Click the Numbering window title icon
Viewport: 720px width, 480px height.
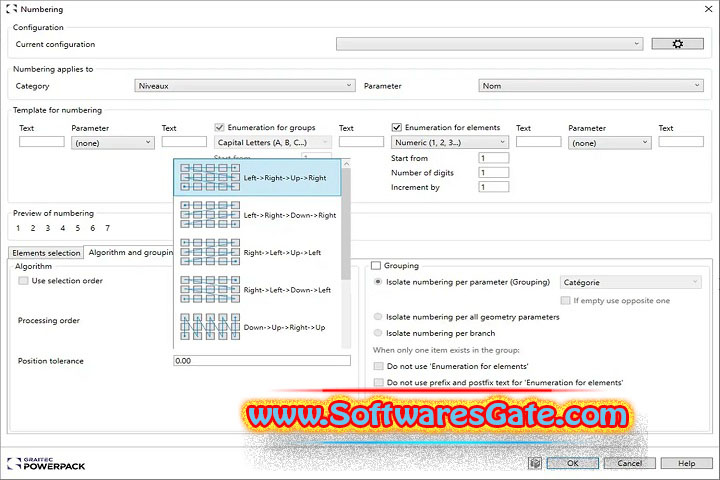tap(11, 9)
